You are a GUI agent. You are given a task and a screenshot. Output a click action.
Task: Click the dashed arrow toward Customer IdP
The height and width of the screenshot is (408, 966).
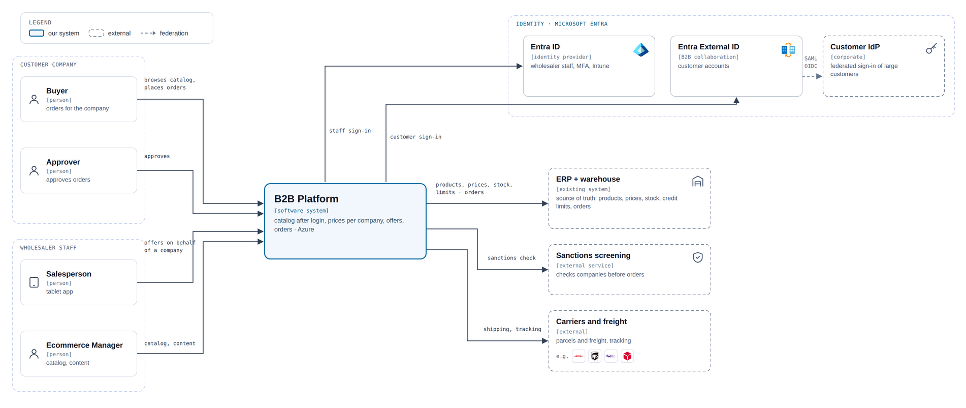[813, 76]
